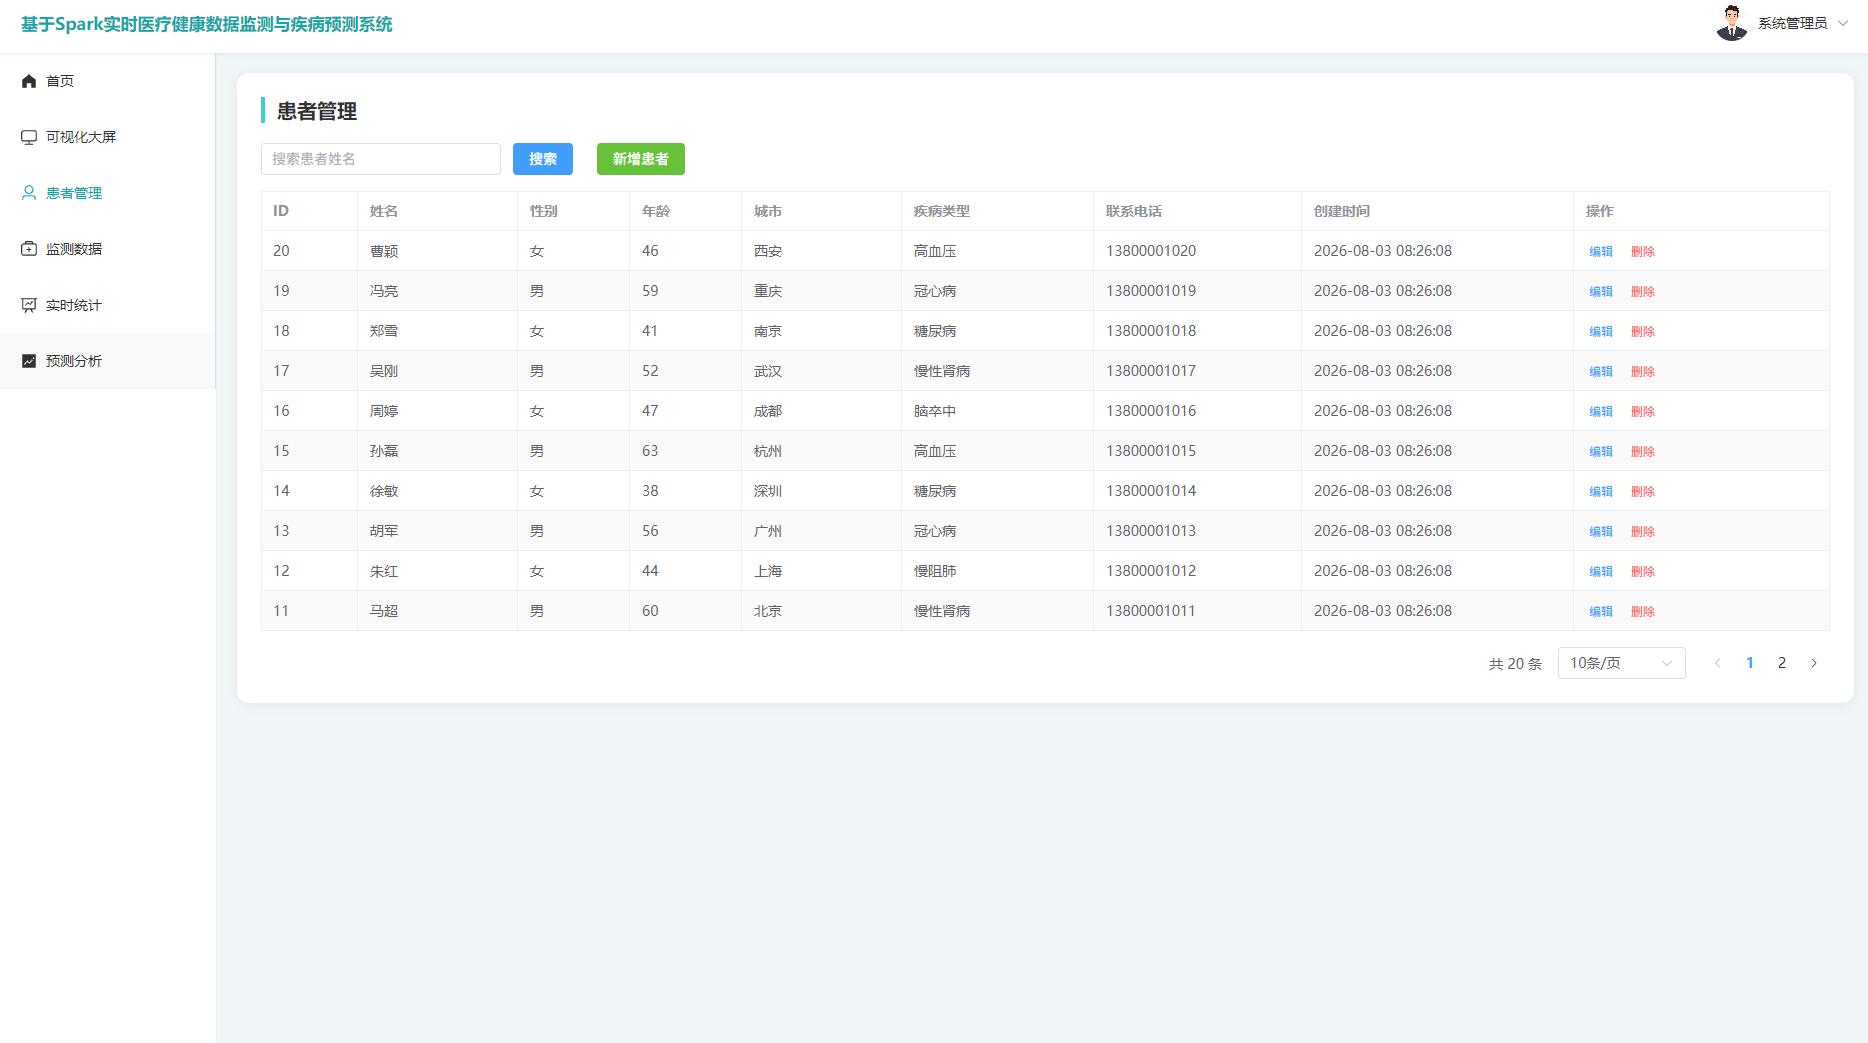Delete patient 周婷 record

[1643, 412]
